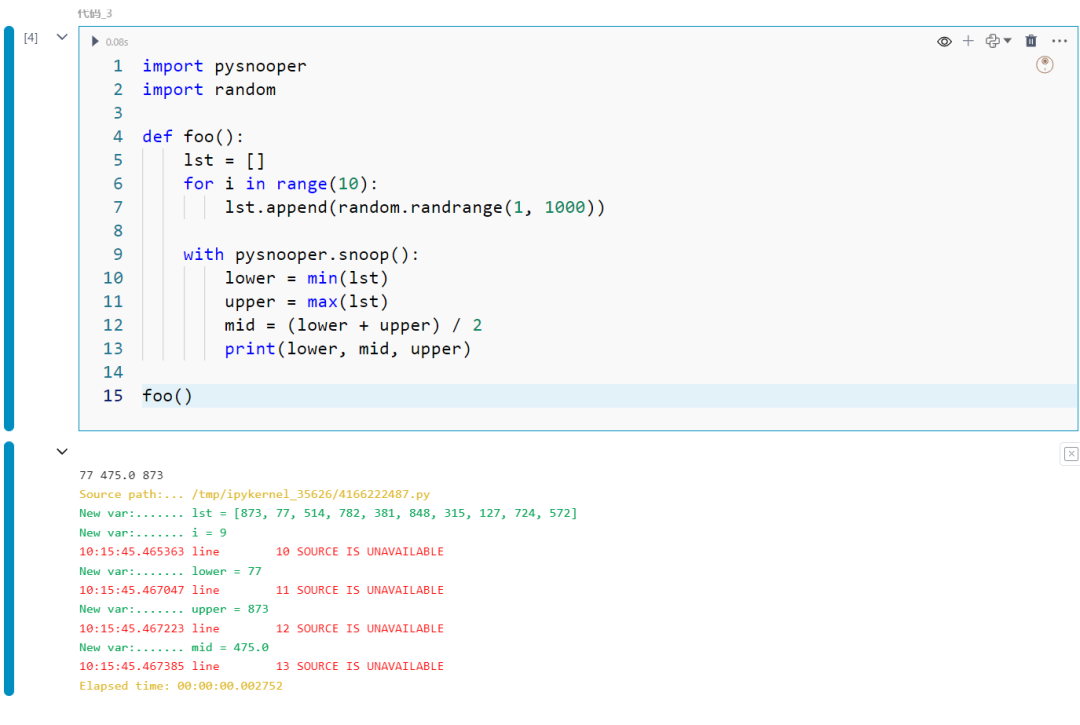Click the blue selection bar beside the output

pos(9,569)
